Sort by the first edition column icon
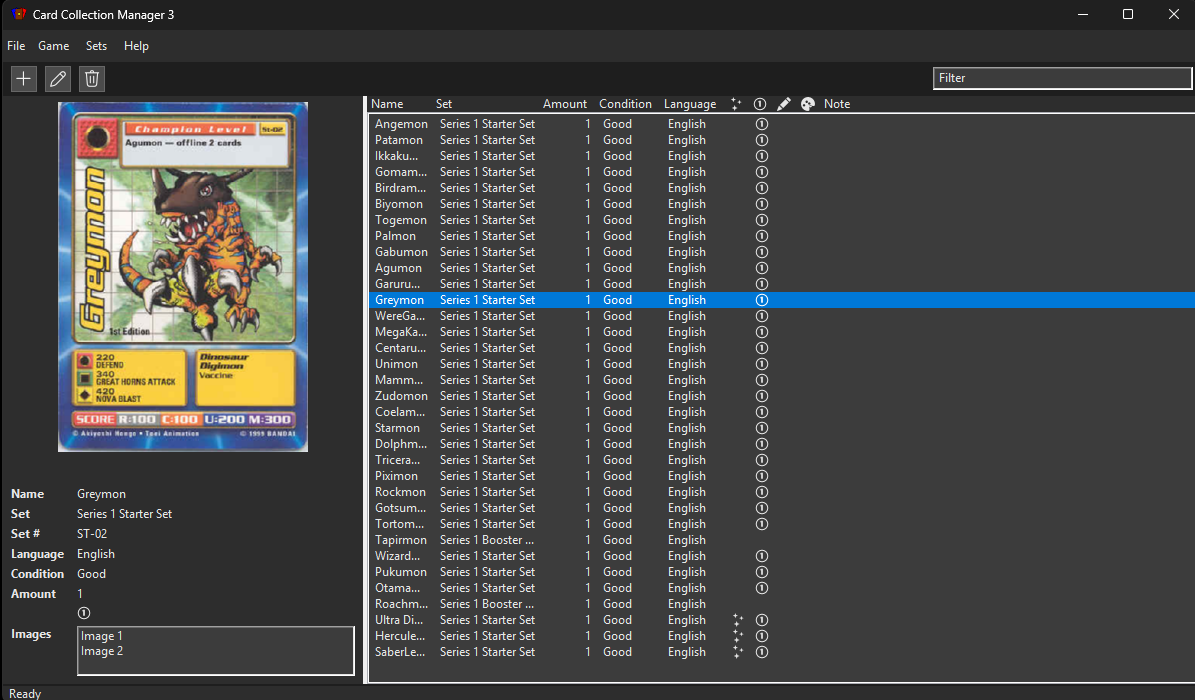Image resolution: width=1195 pixels, height=700 pixels. click(x=760, y=104)
